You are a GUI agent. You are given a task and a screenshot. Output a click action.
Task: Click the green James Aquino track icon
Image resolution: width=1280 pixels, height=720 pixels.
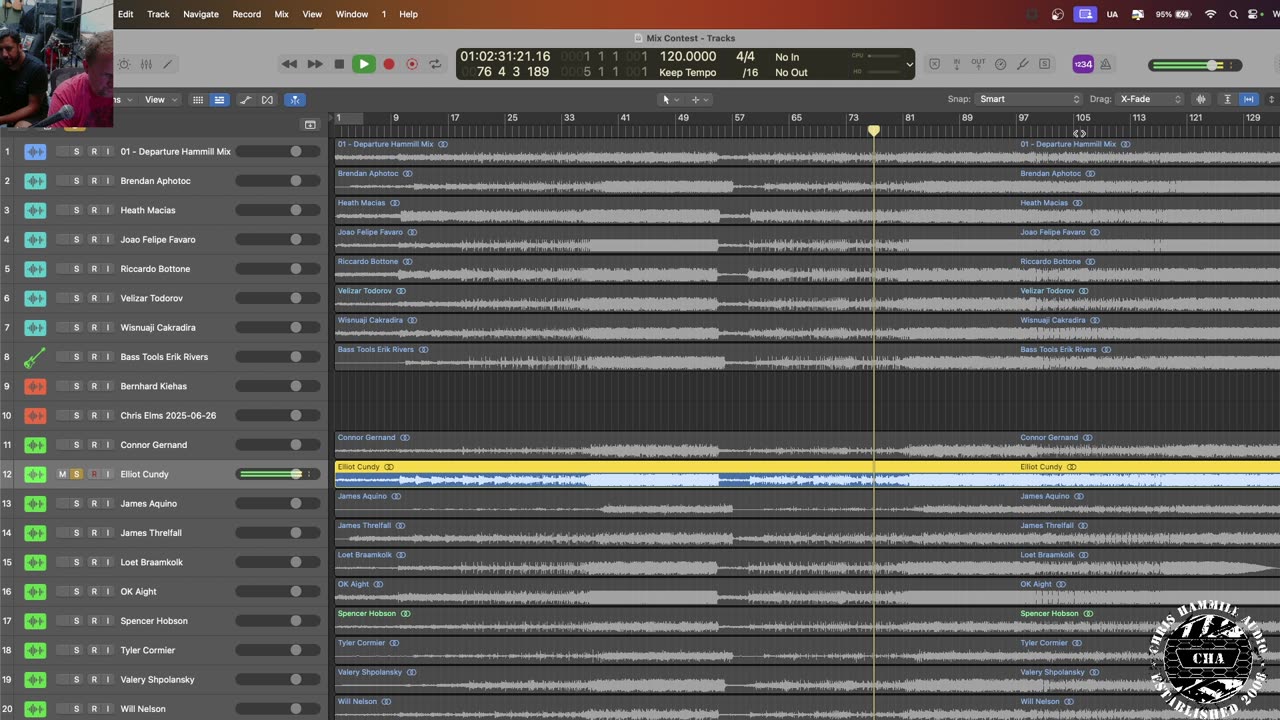pos(35,503)
